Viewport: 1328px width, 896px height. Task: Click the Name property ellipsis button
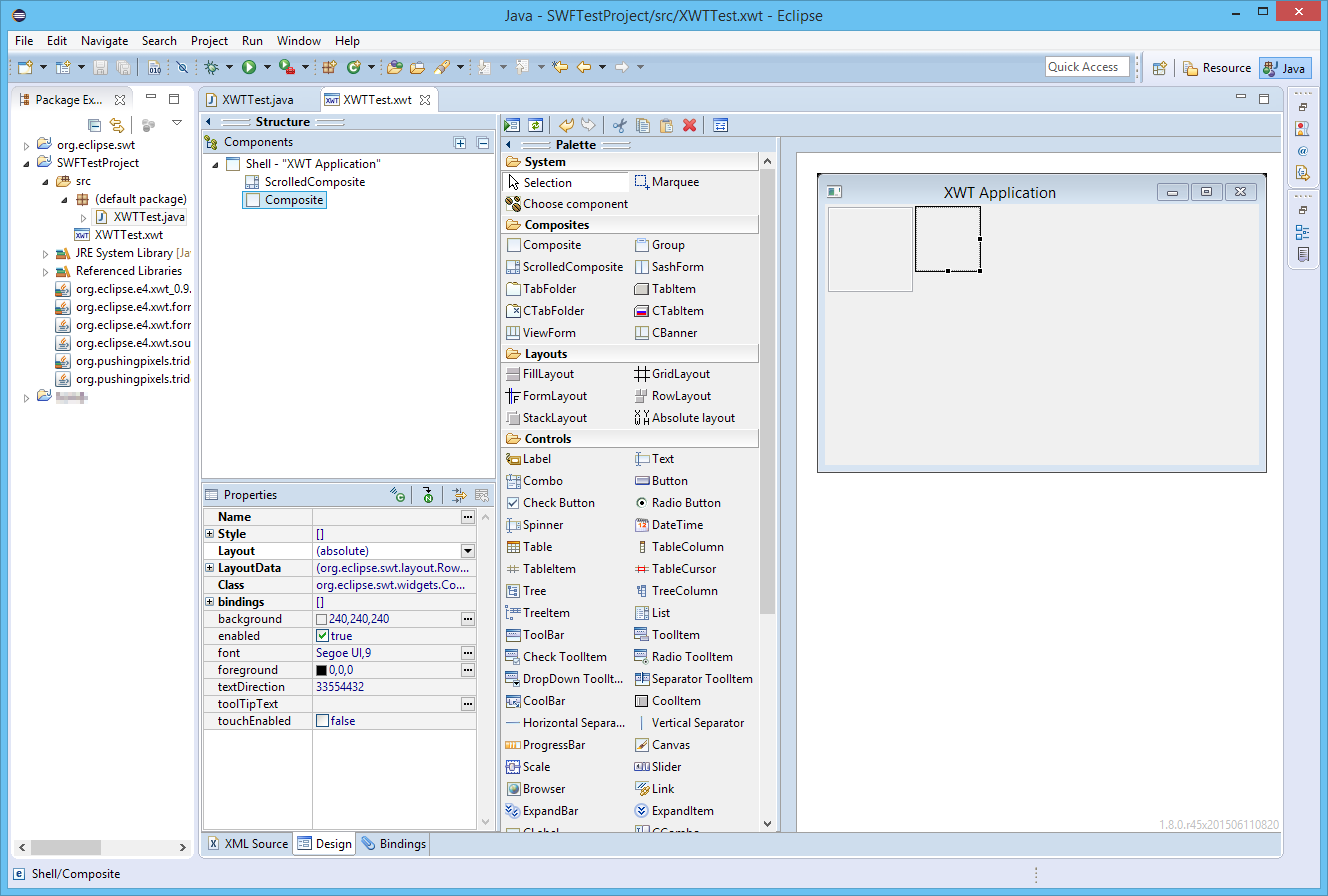pos(467,517)
